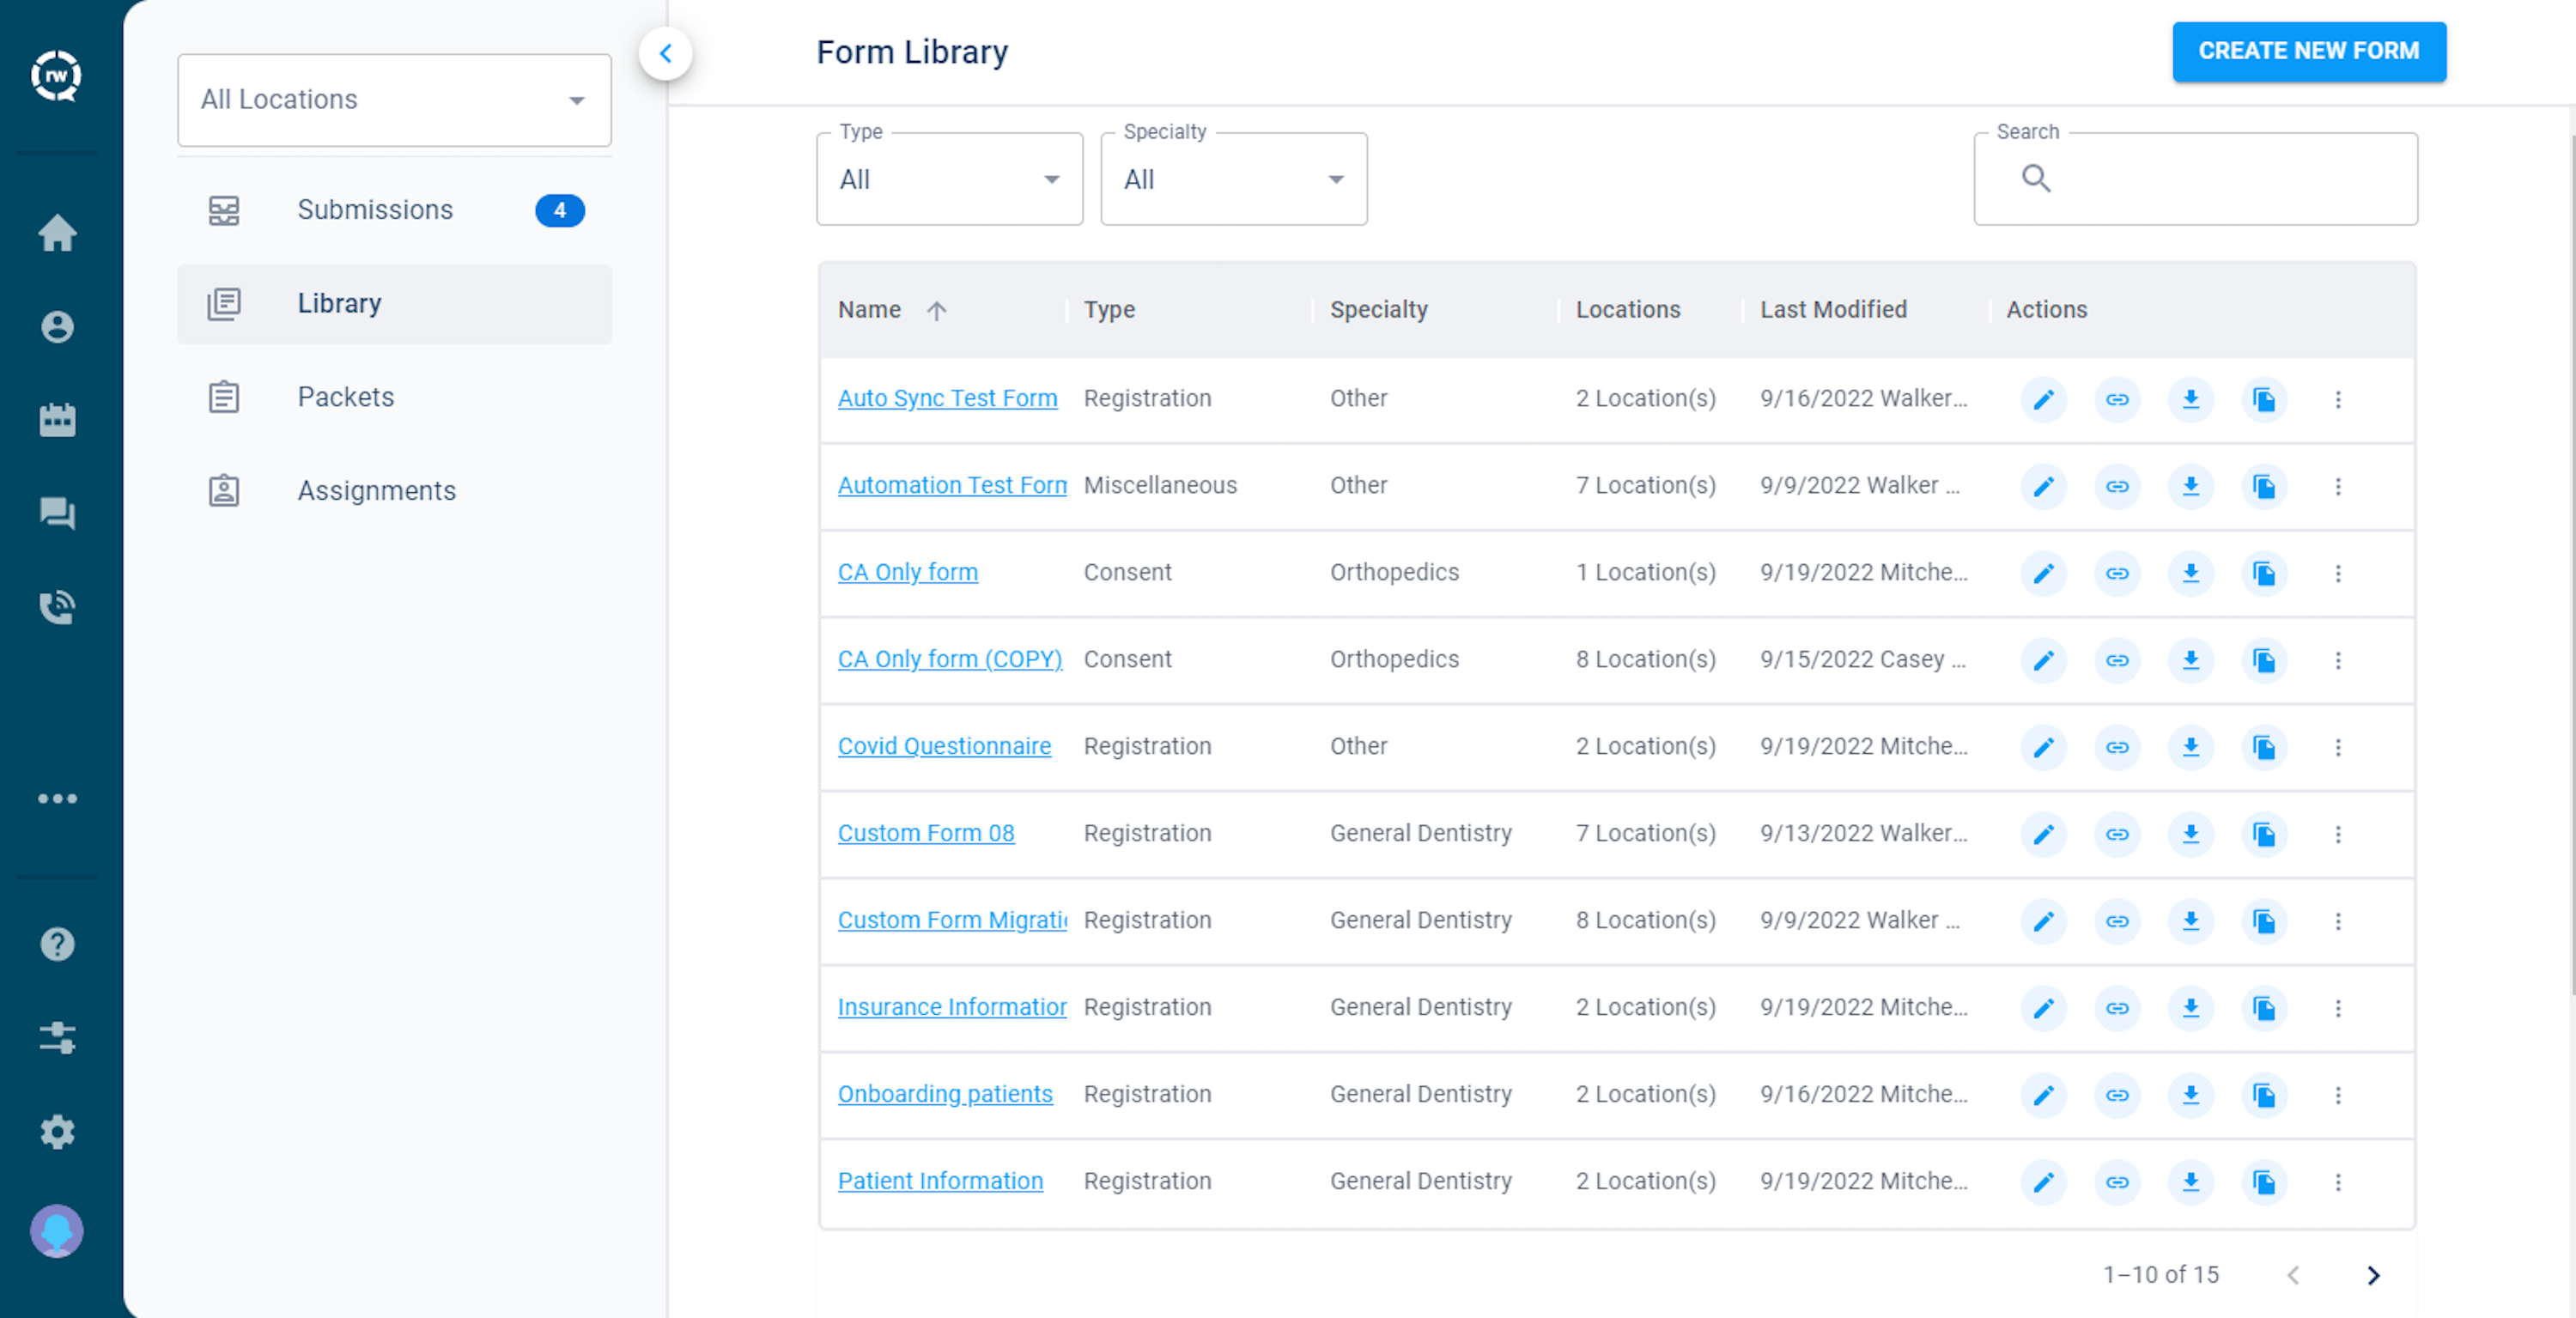Duplicate the Custom Form 08

click(x=2264, y=835)
